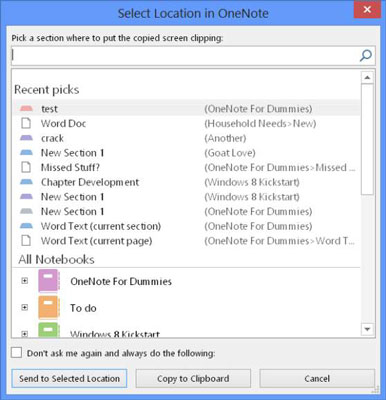Viewport: 386px width, 400px height.
Task: Select the Word Doc recent pick
Action: (x=187, y=123)
